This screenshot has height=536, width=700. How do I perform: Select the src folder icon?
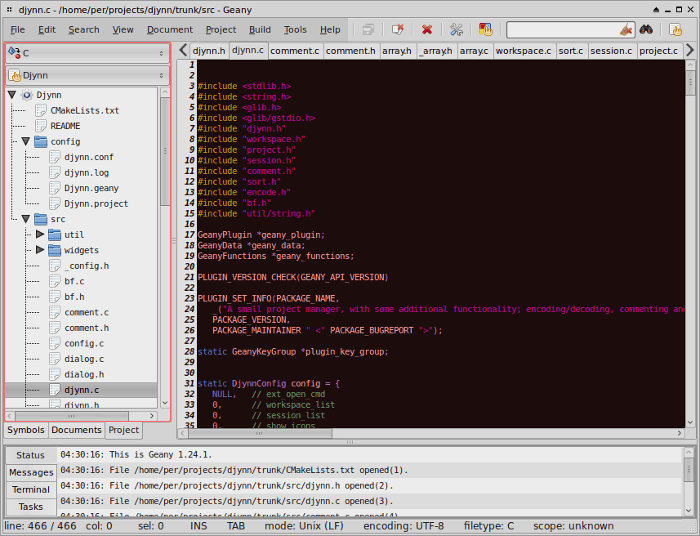click(41, 219)
